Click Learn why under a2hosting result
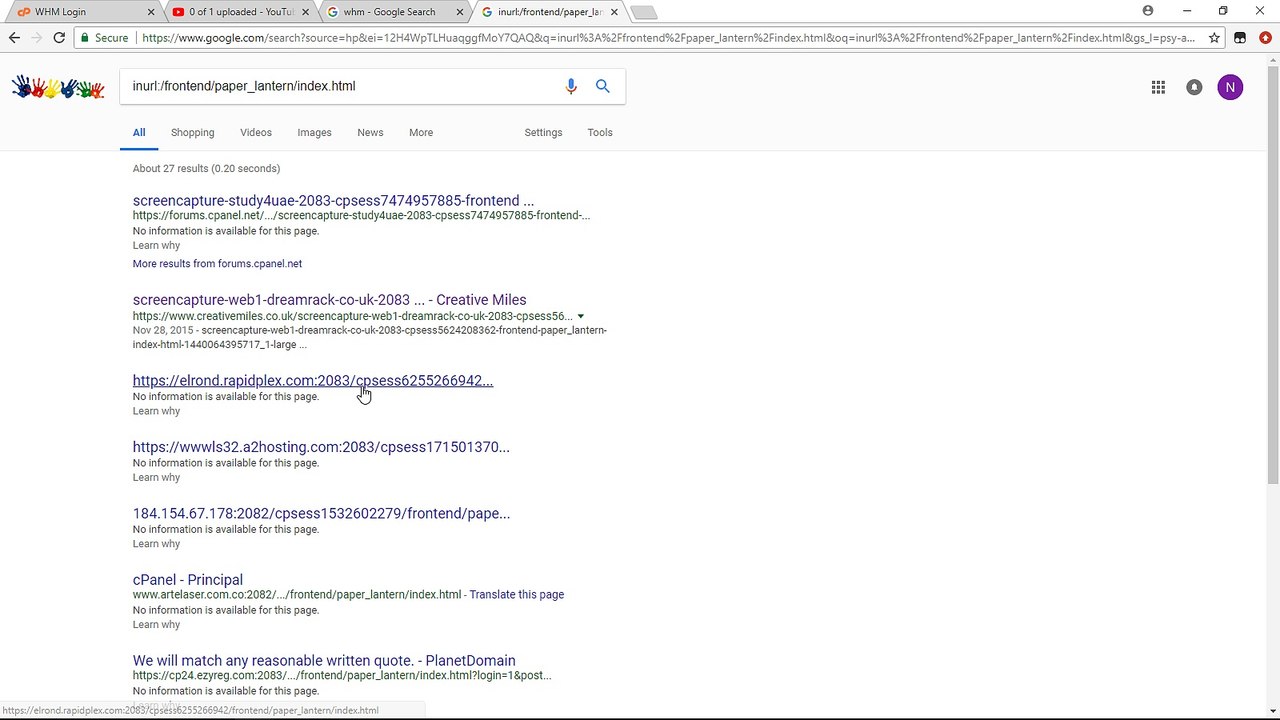 (156, 478)
